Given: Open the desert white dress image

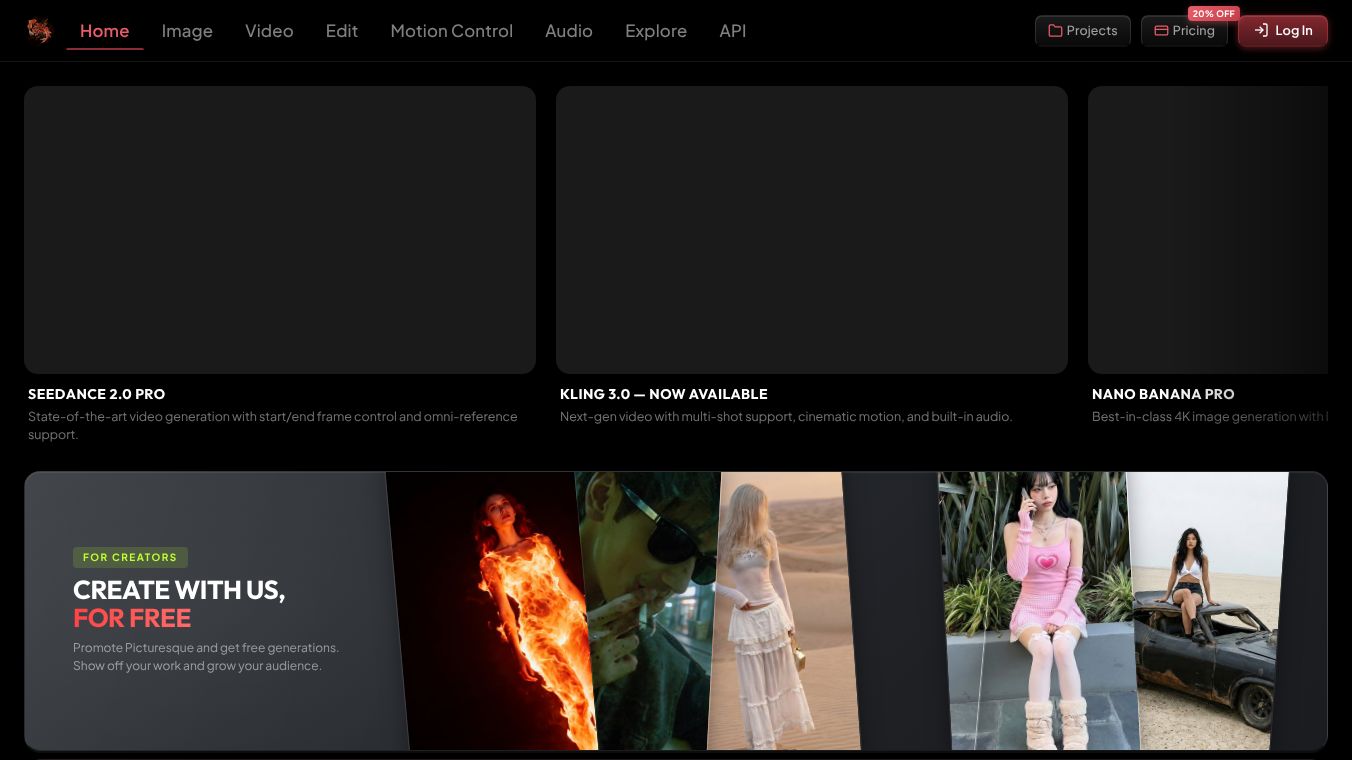Looking at the screenshot, I should coord(782,611).
